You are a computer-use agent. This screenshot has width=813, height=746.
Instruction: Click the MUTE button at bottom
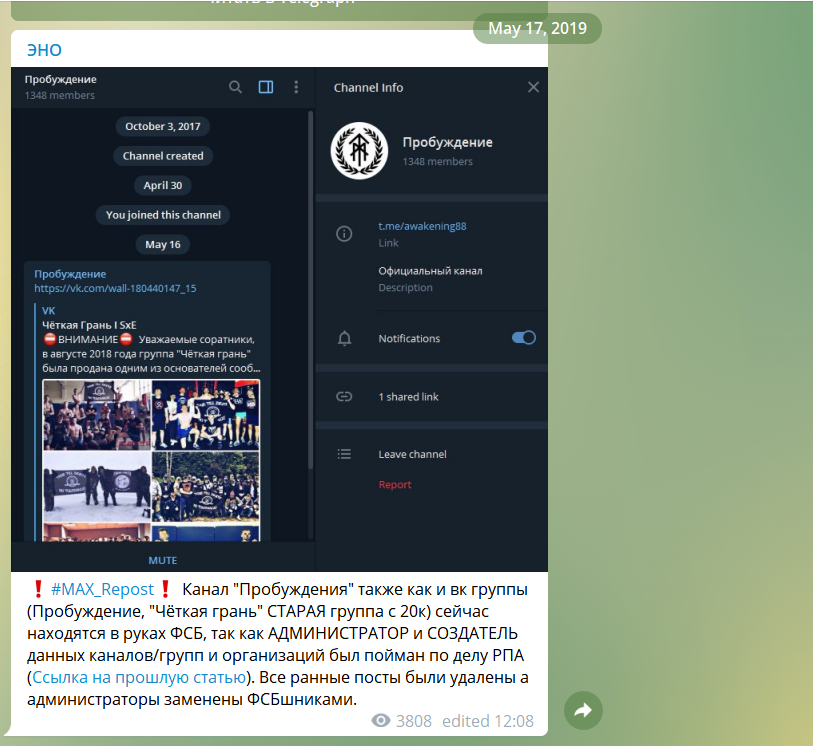pyautogui.click(x=163, y=560)
